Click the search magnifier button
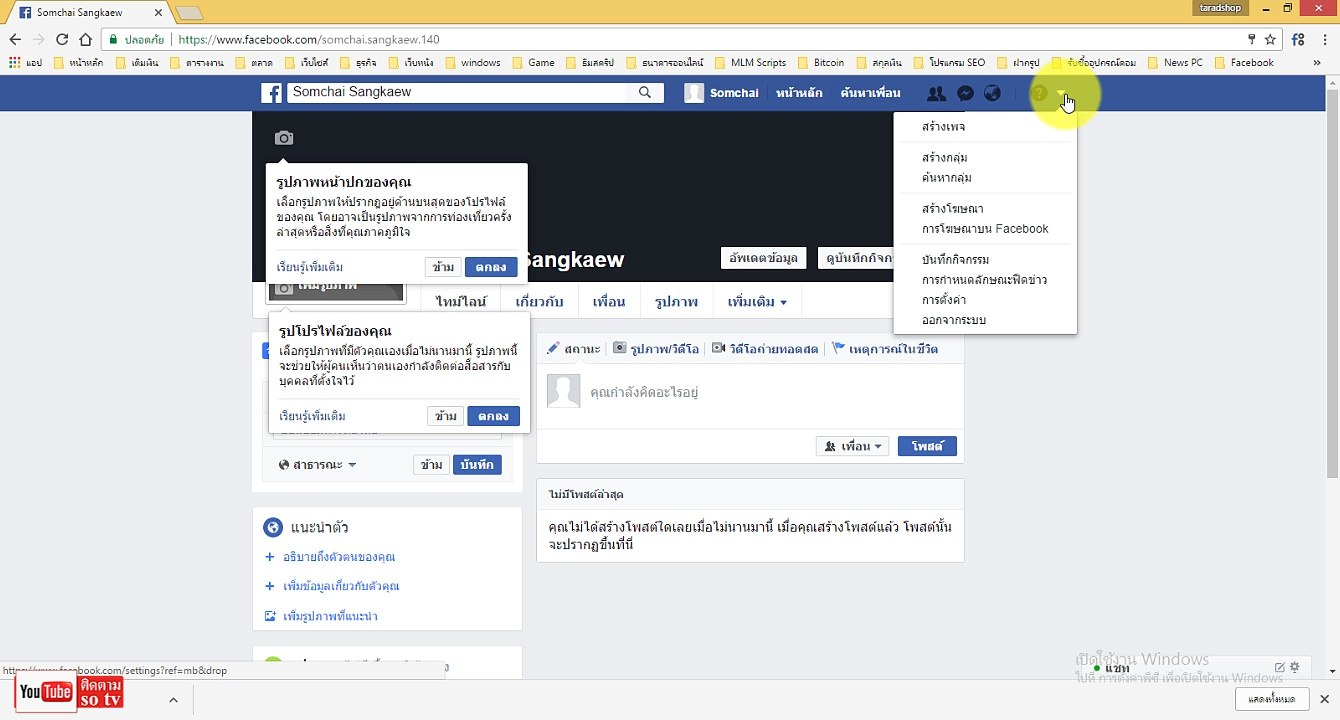The image size is (1340, 720). tap(645, 93)
